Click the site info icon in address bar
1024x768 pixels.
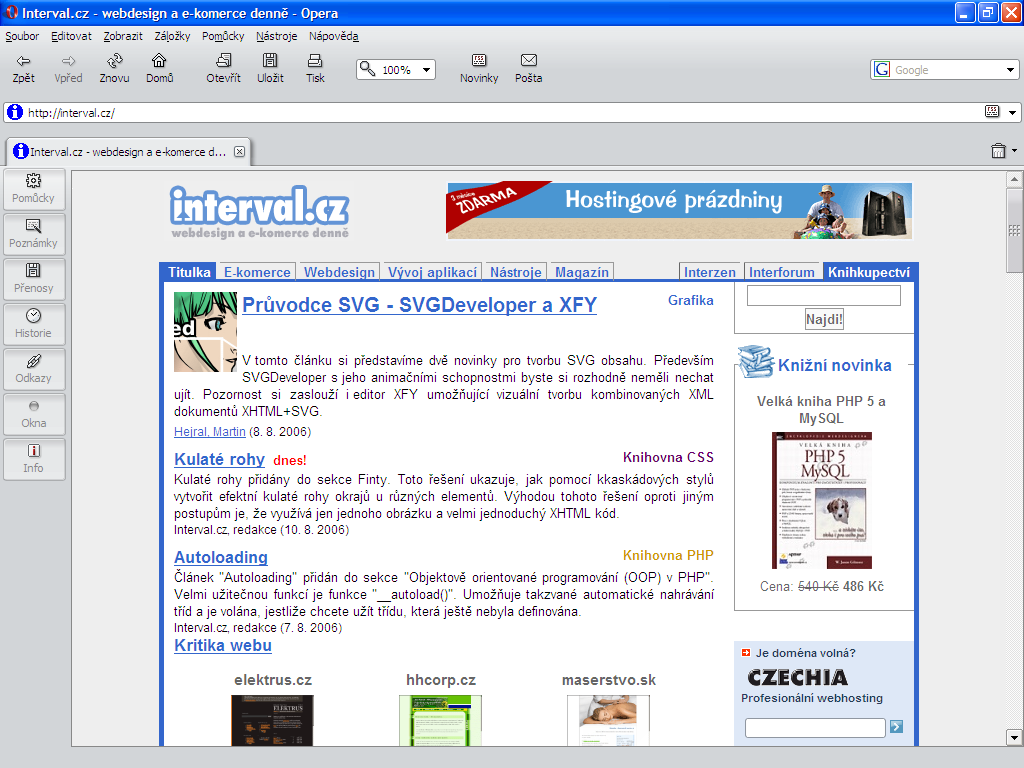[14, 112]
